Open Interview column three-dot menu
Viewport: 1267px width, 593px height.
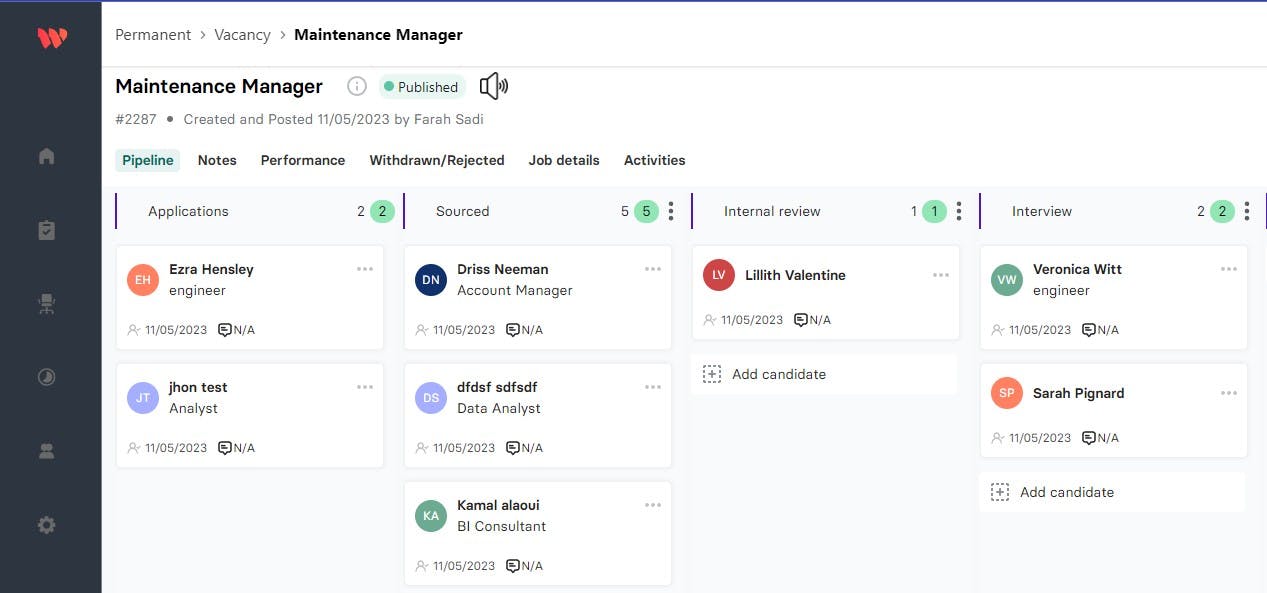pyautogui.click(x=1246, y=211)
